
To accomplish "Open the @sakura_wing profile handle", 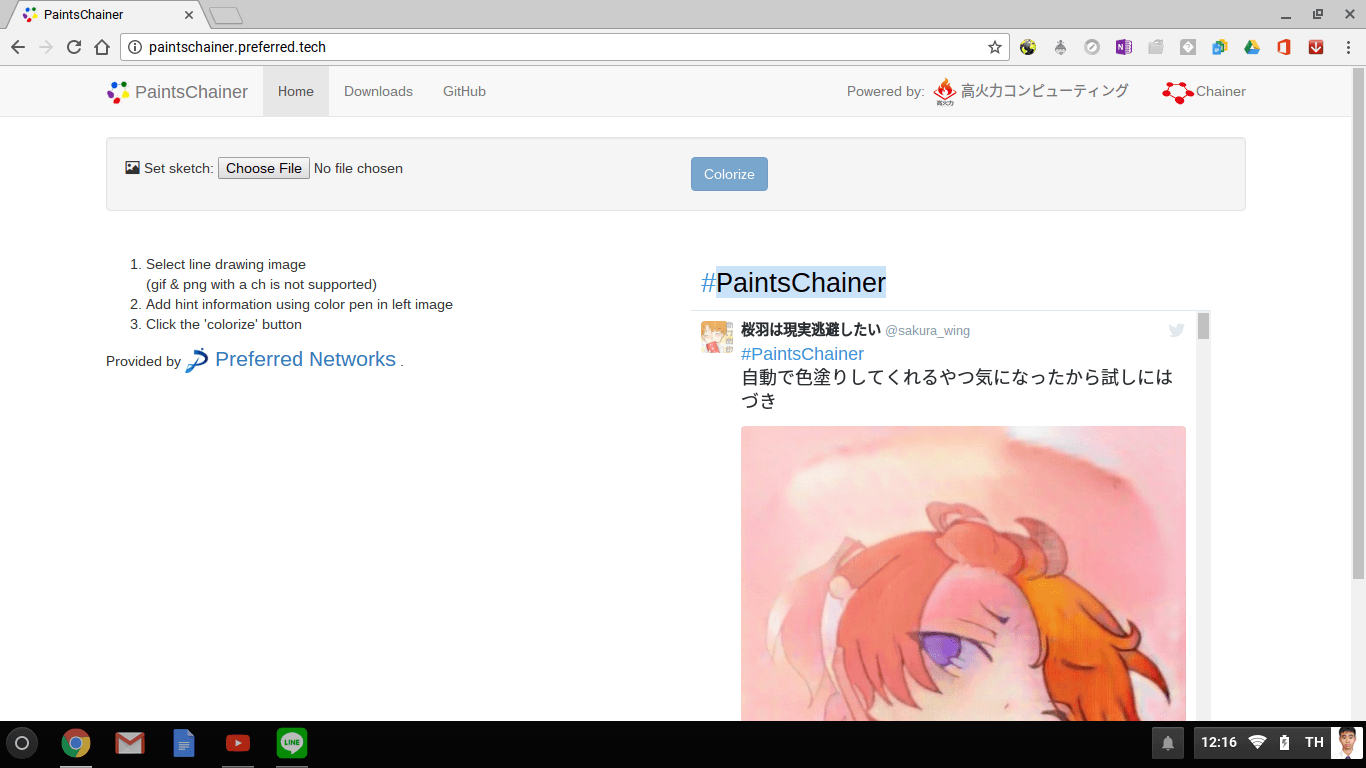I will coord(927,331).
